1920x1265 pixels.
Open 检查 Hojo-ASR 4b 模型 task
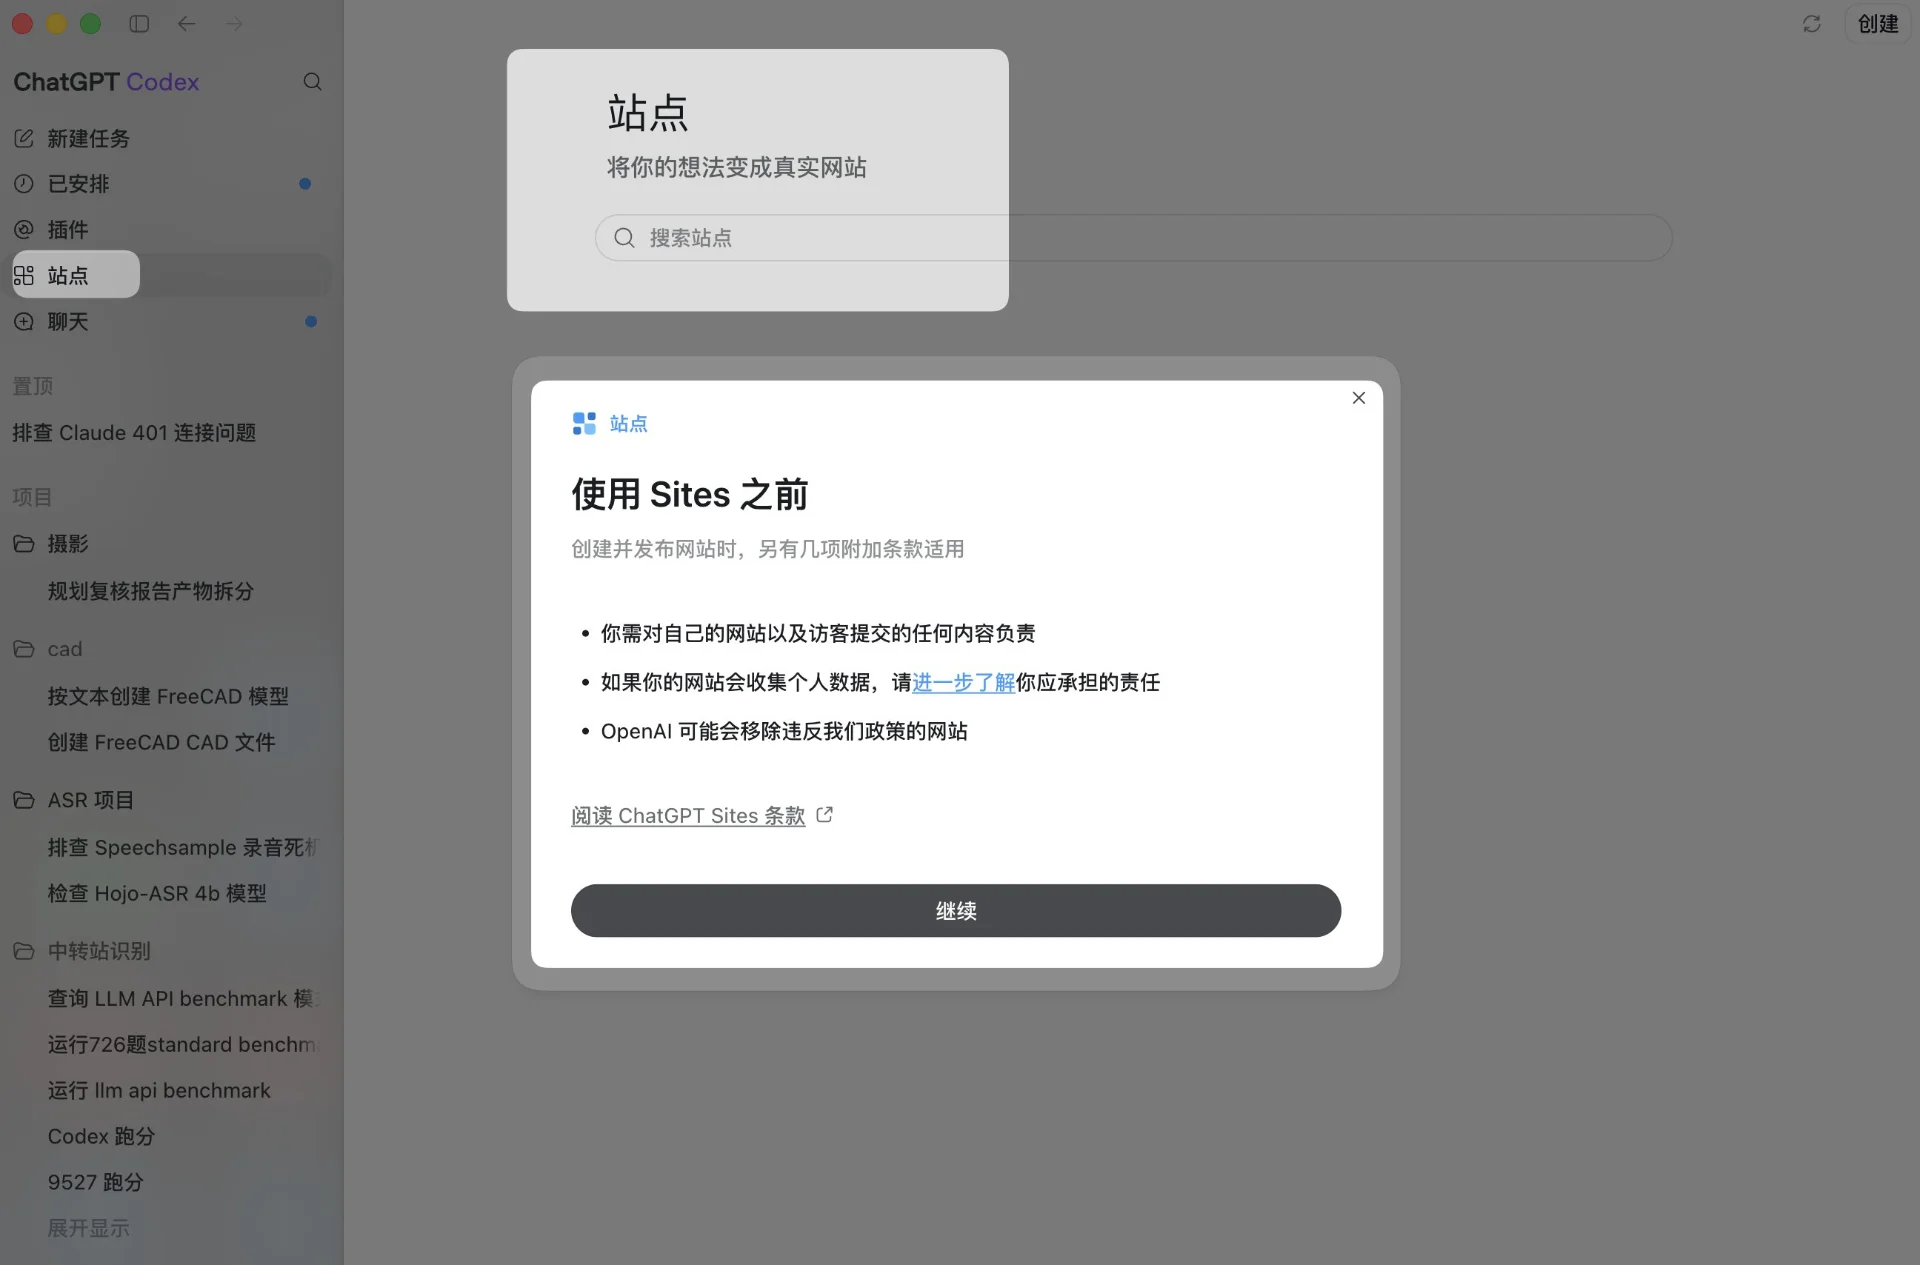pos(157,893)
